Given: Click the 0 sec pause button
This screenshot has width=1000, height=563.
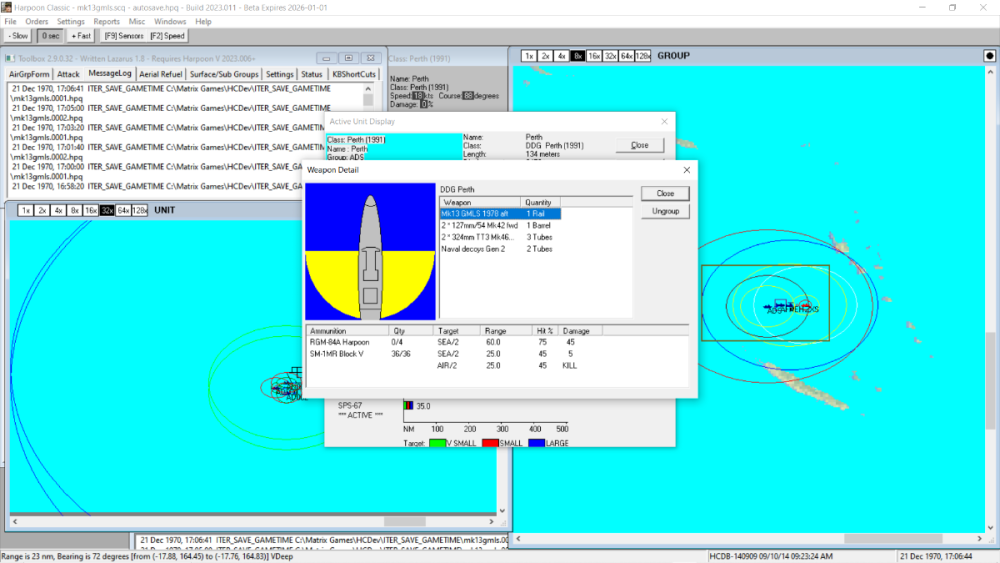Looking at the screenshot, I should click(50, 36).
